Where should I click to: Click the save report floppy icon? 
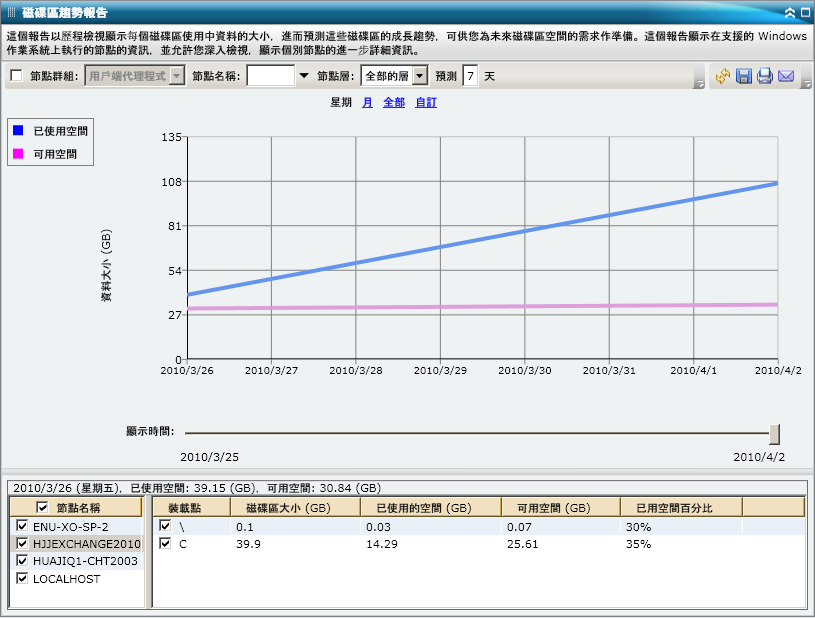coord(744,76)
